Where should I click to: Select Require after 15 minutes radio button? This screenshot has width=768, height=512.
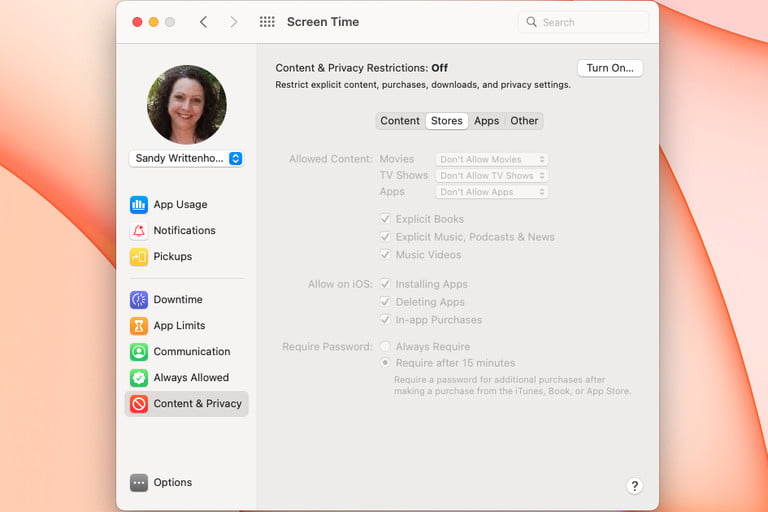pos(385,363)
